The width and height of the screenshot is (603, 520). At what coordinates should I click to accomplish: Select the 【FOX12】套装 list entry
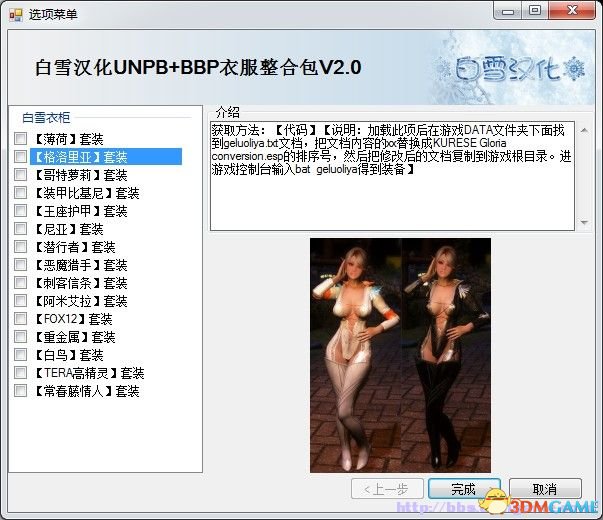(x=73, y=319)
